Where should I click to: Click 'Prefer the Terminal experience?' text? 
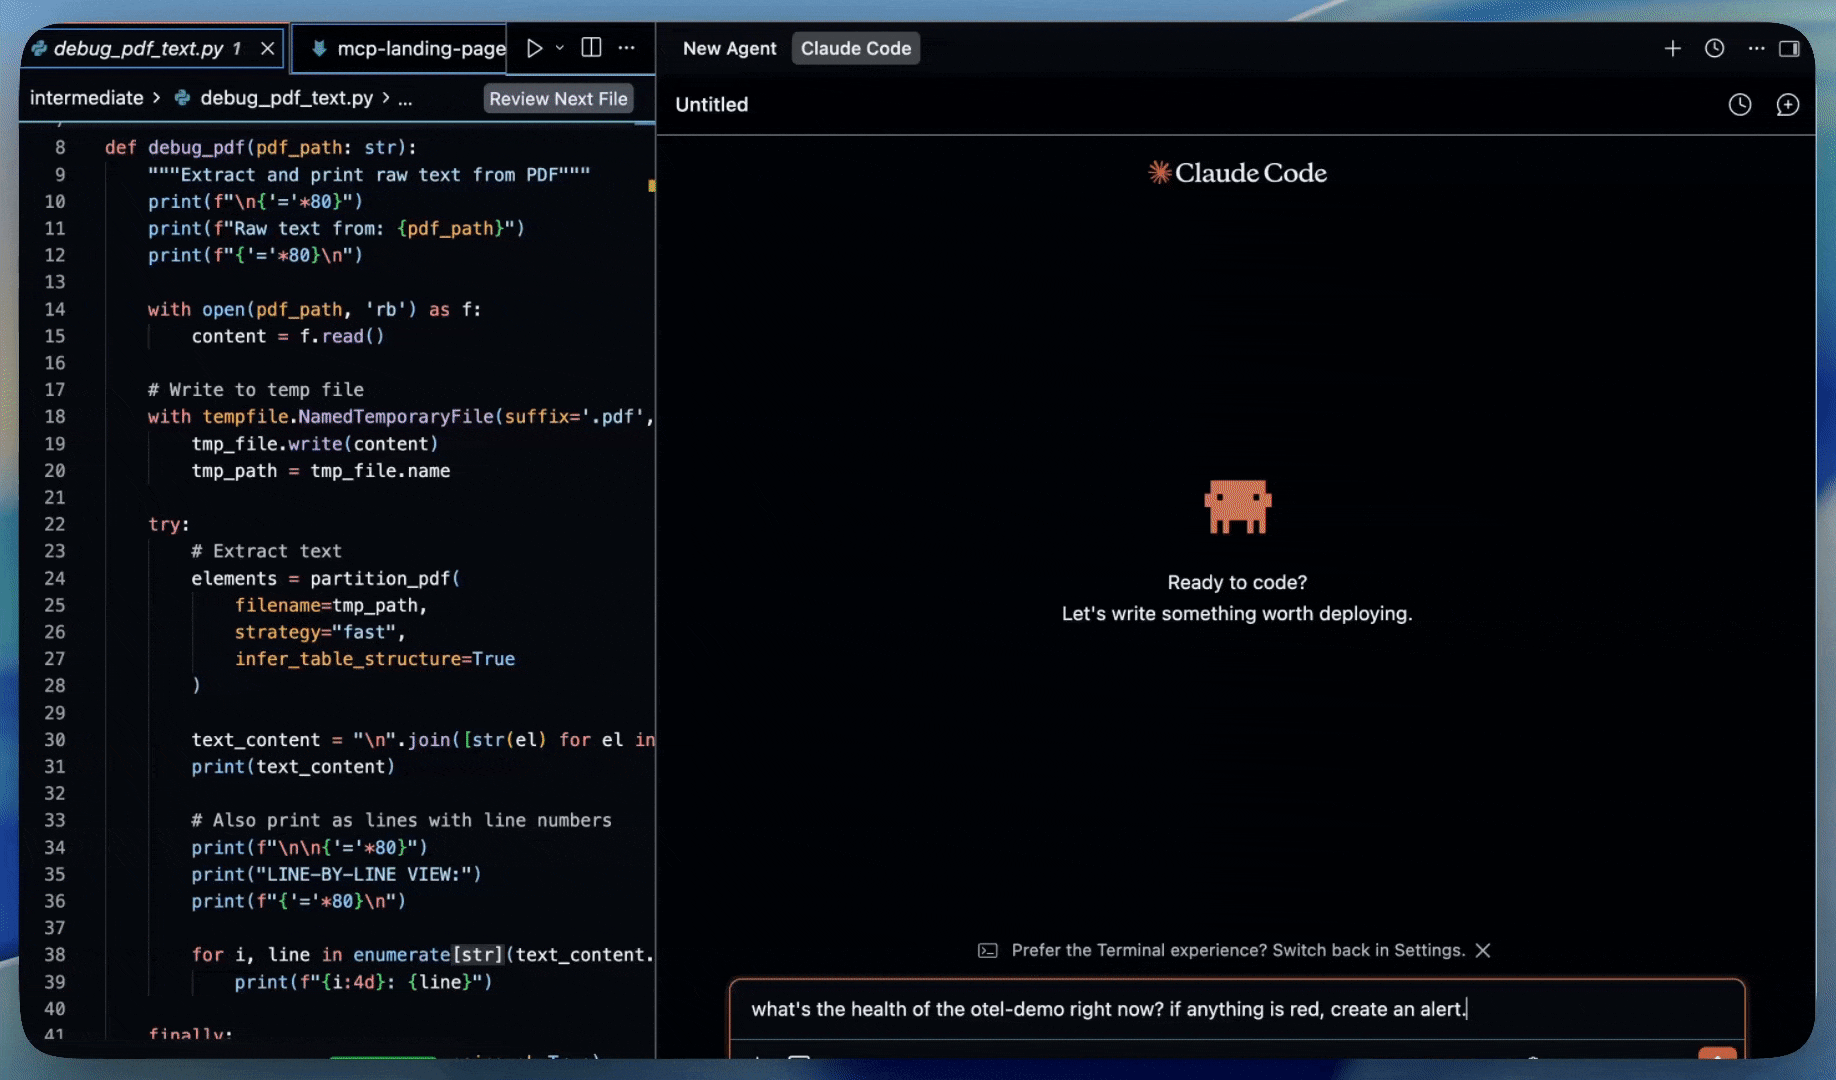tap(1139, 950)
